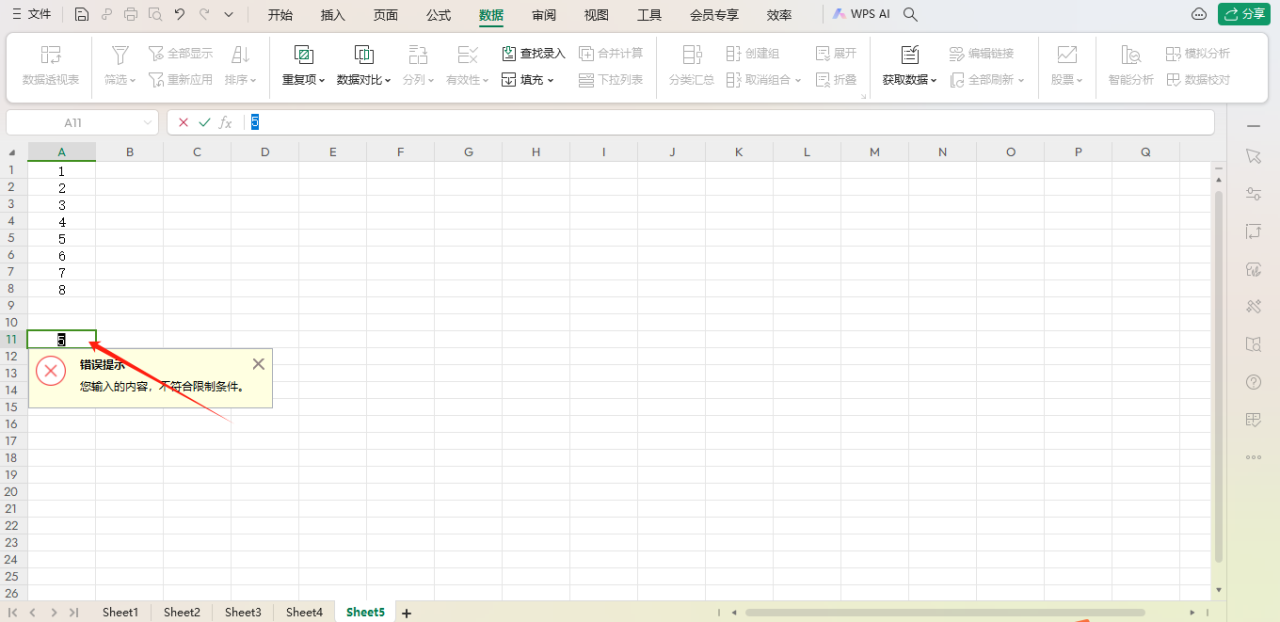The width and height of the screenshot is (1280, 622).
Task: Expand the Name Box dropdown arrow
Action: click(x=149, y=122)
